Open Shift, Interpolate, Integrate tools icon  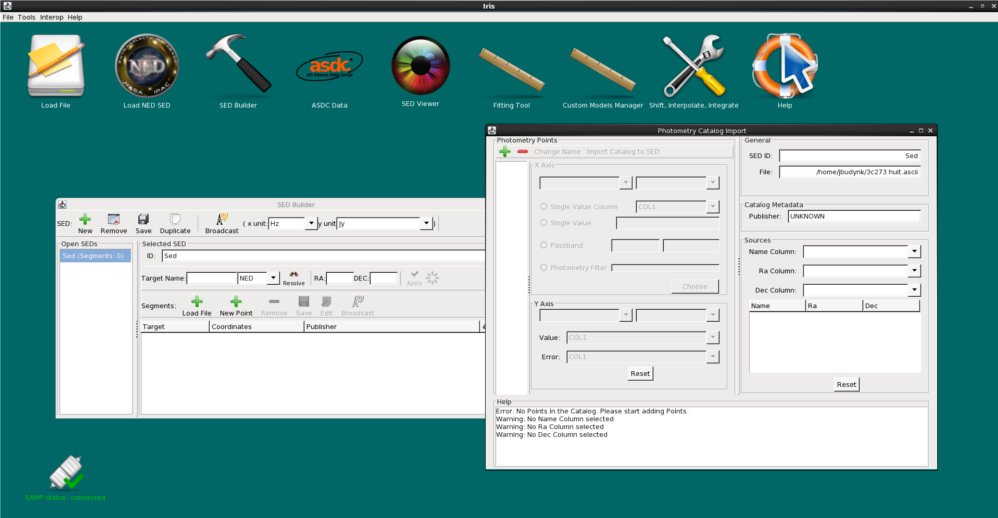(693, 66)
